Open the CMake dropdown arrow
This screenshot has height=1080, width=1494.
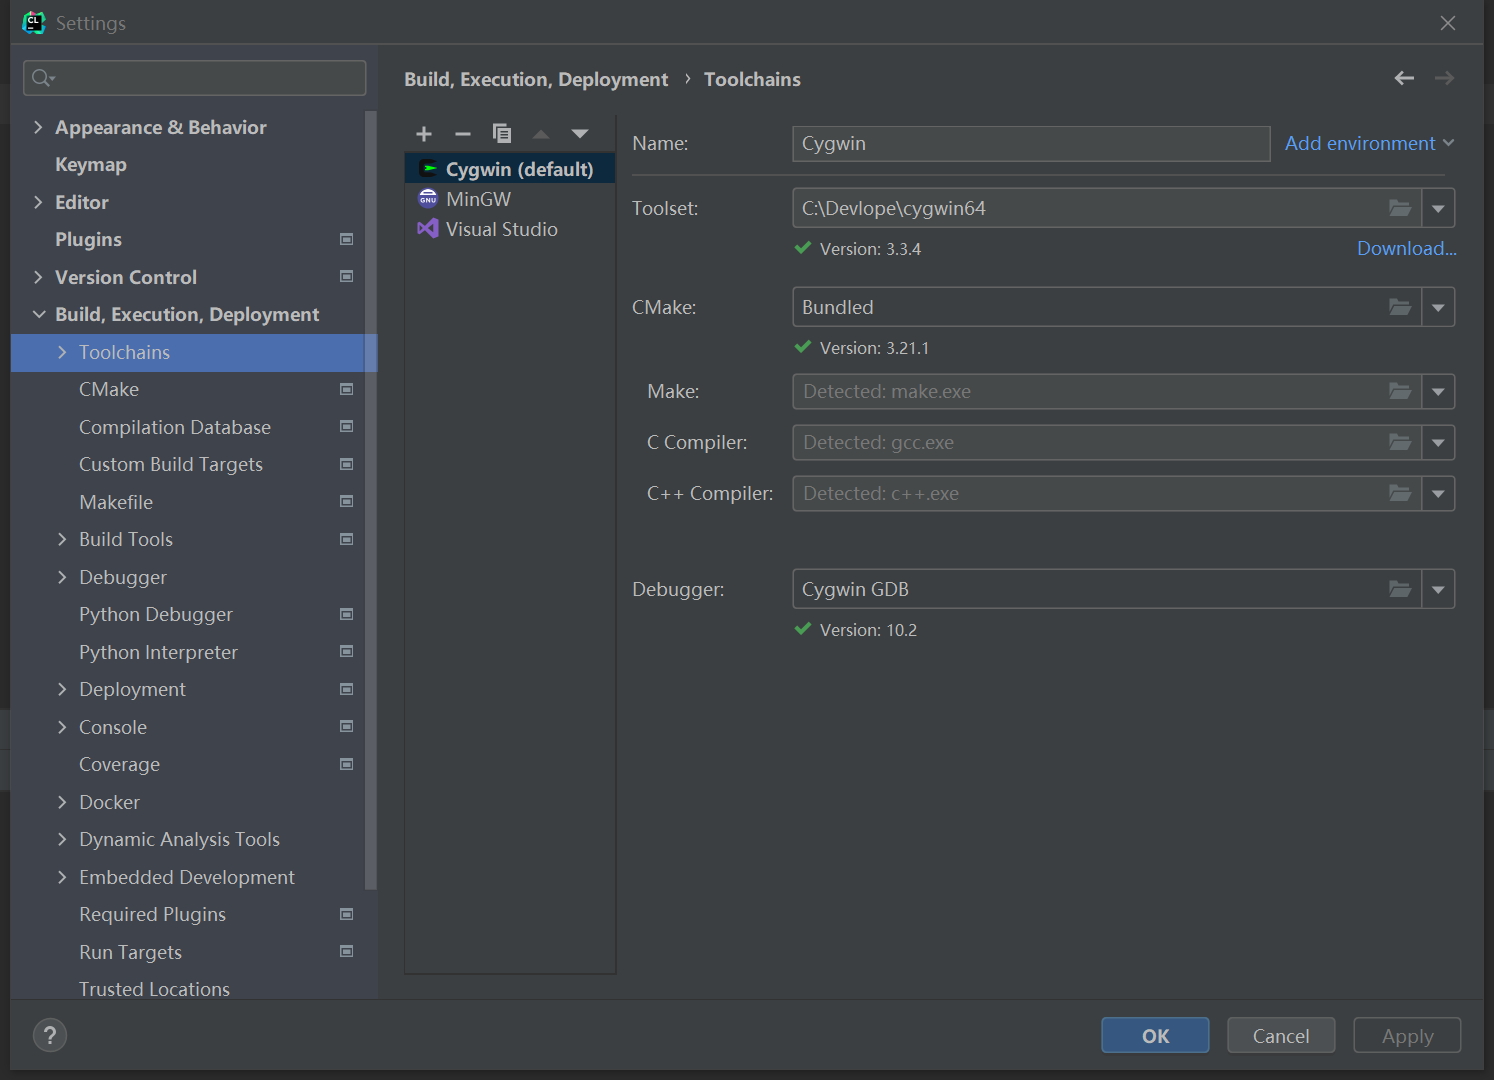coord(1438,307)
